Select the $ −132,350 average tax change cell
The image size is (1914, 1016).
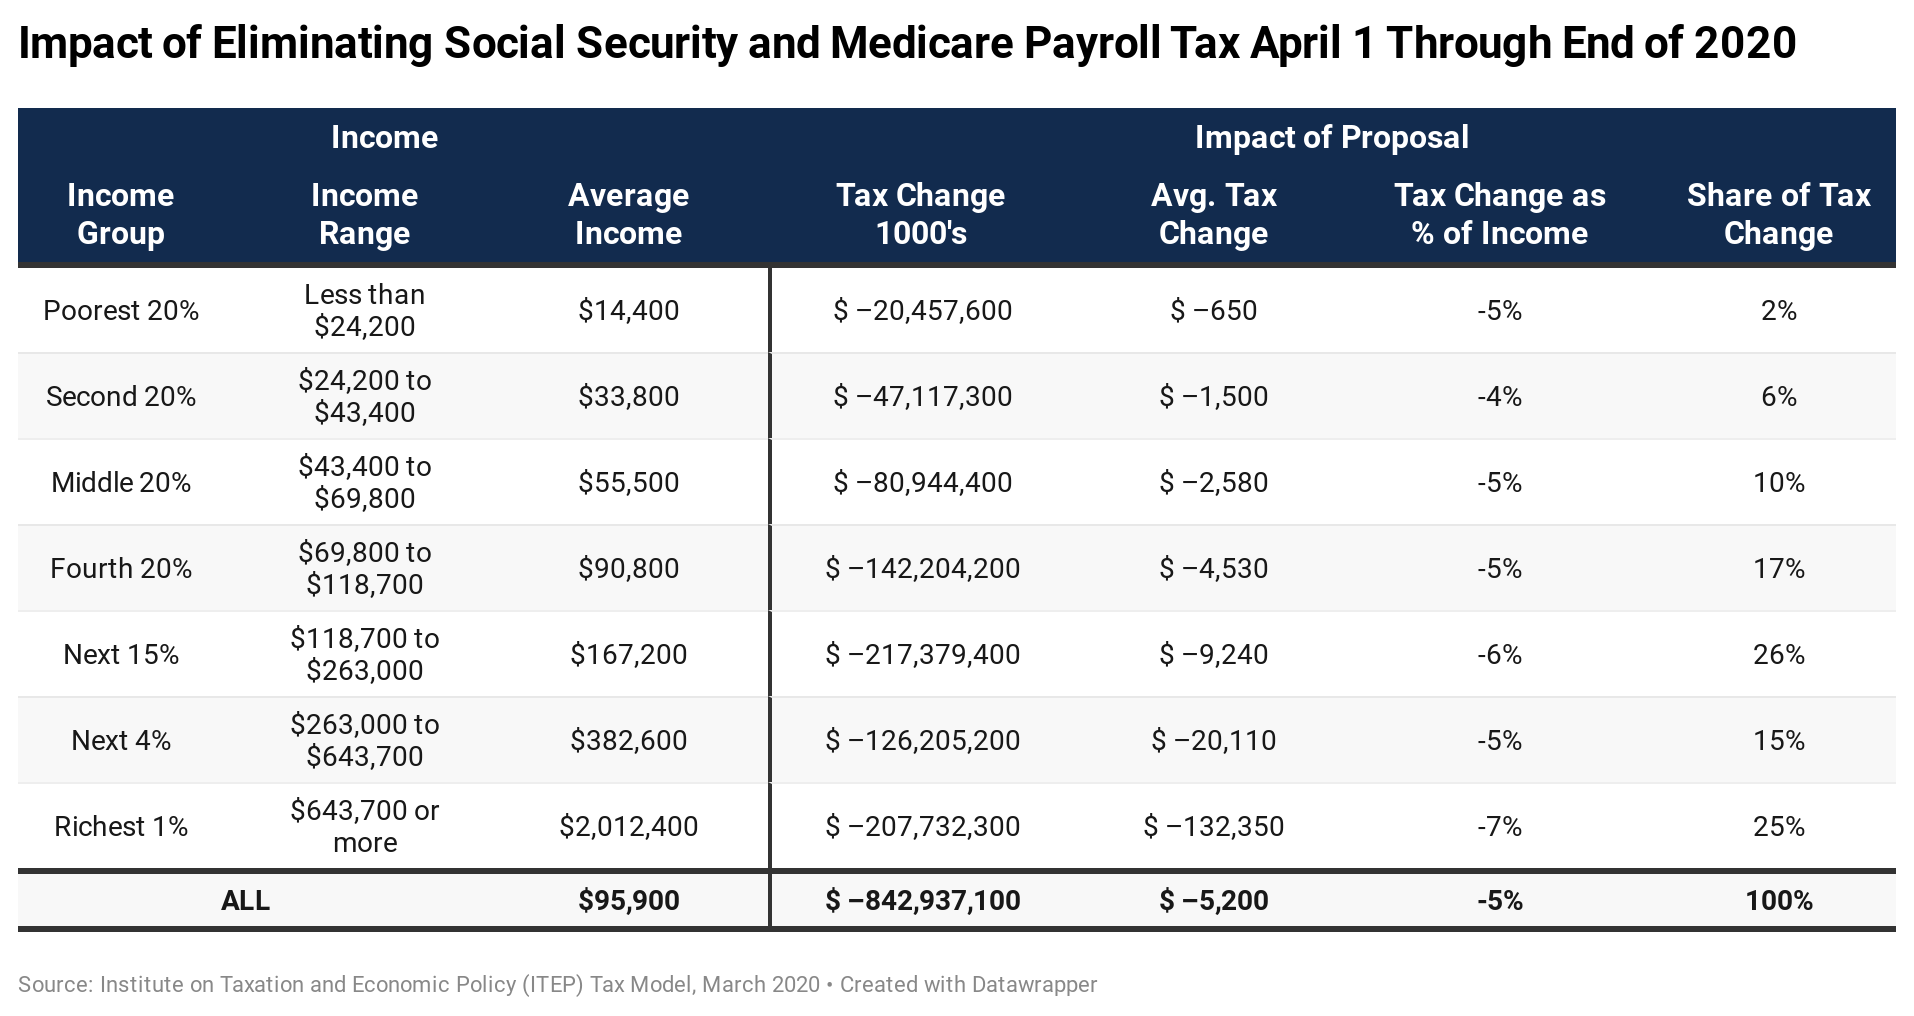point(1213,826)
